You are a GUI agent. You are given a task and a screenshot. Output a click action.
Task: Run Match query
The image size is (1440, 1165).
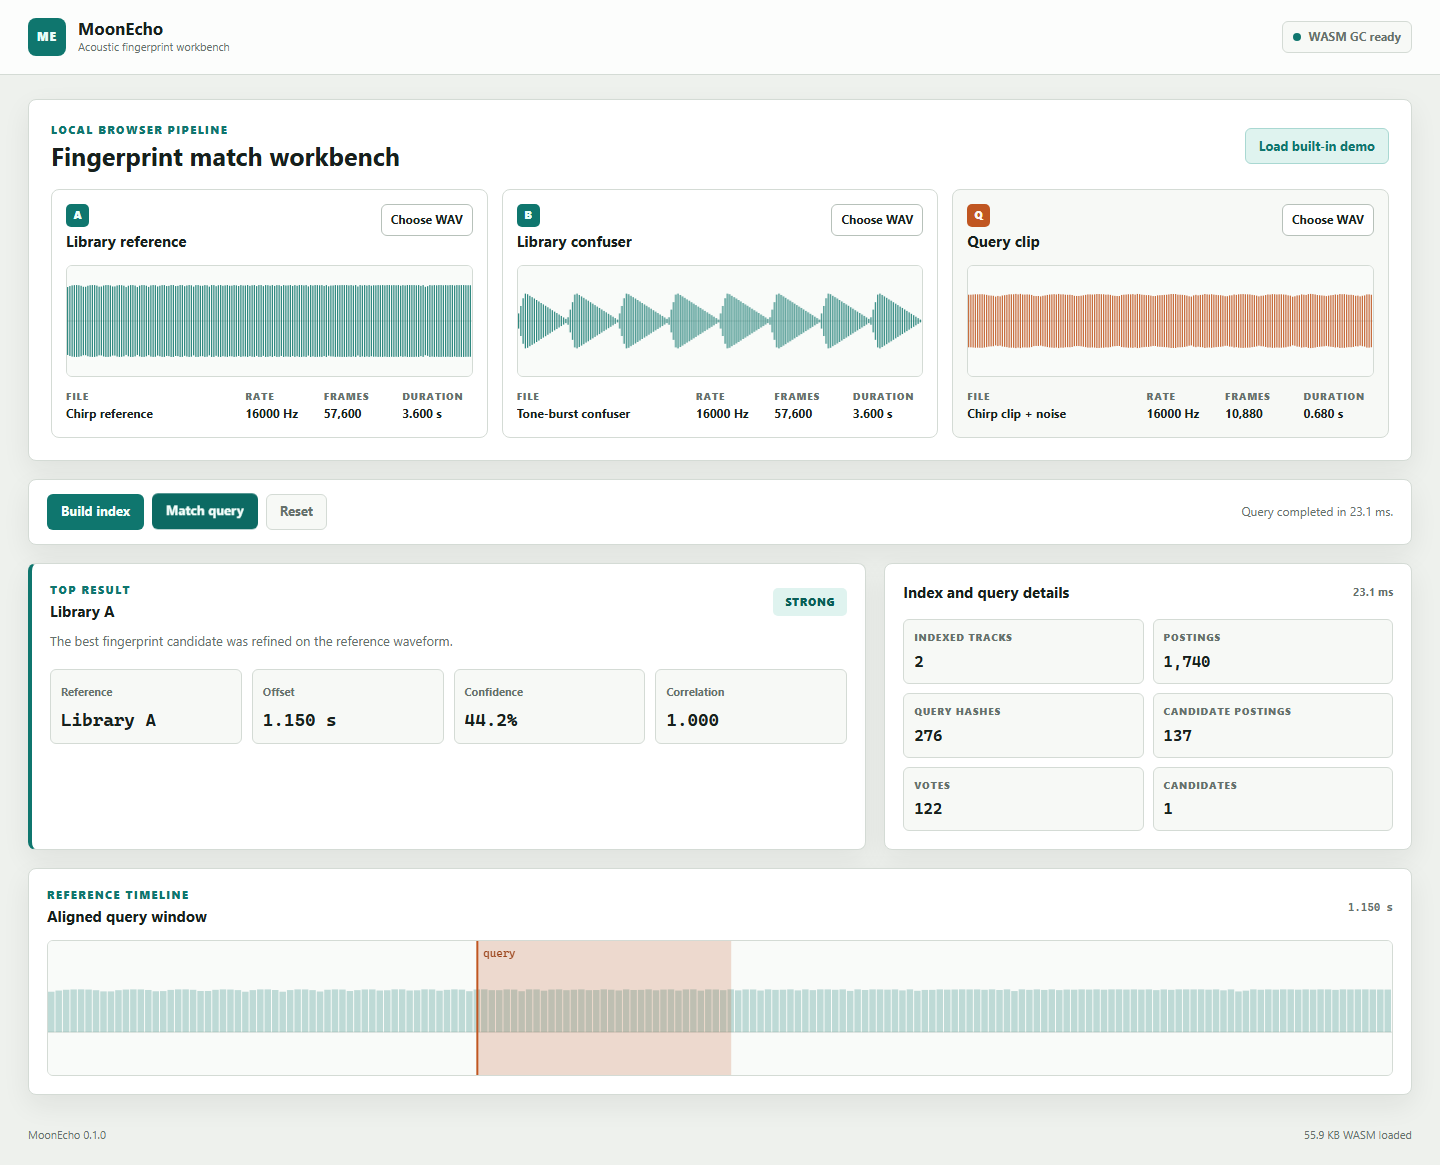[205, 511]
